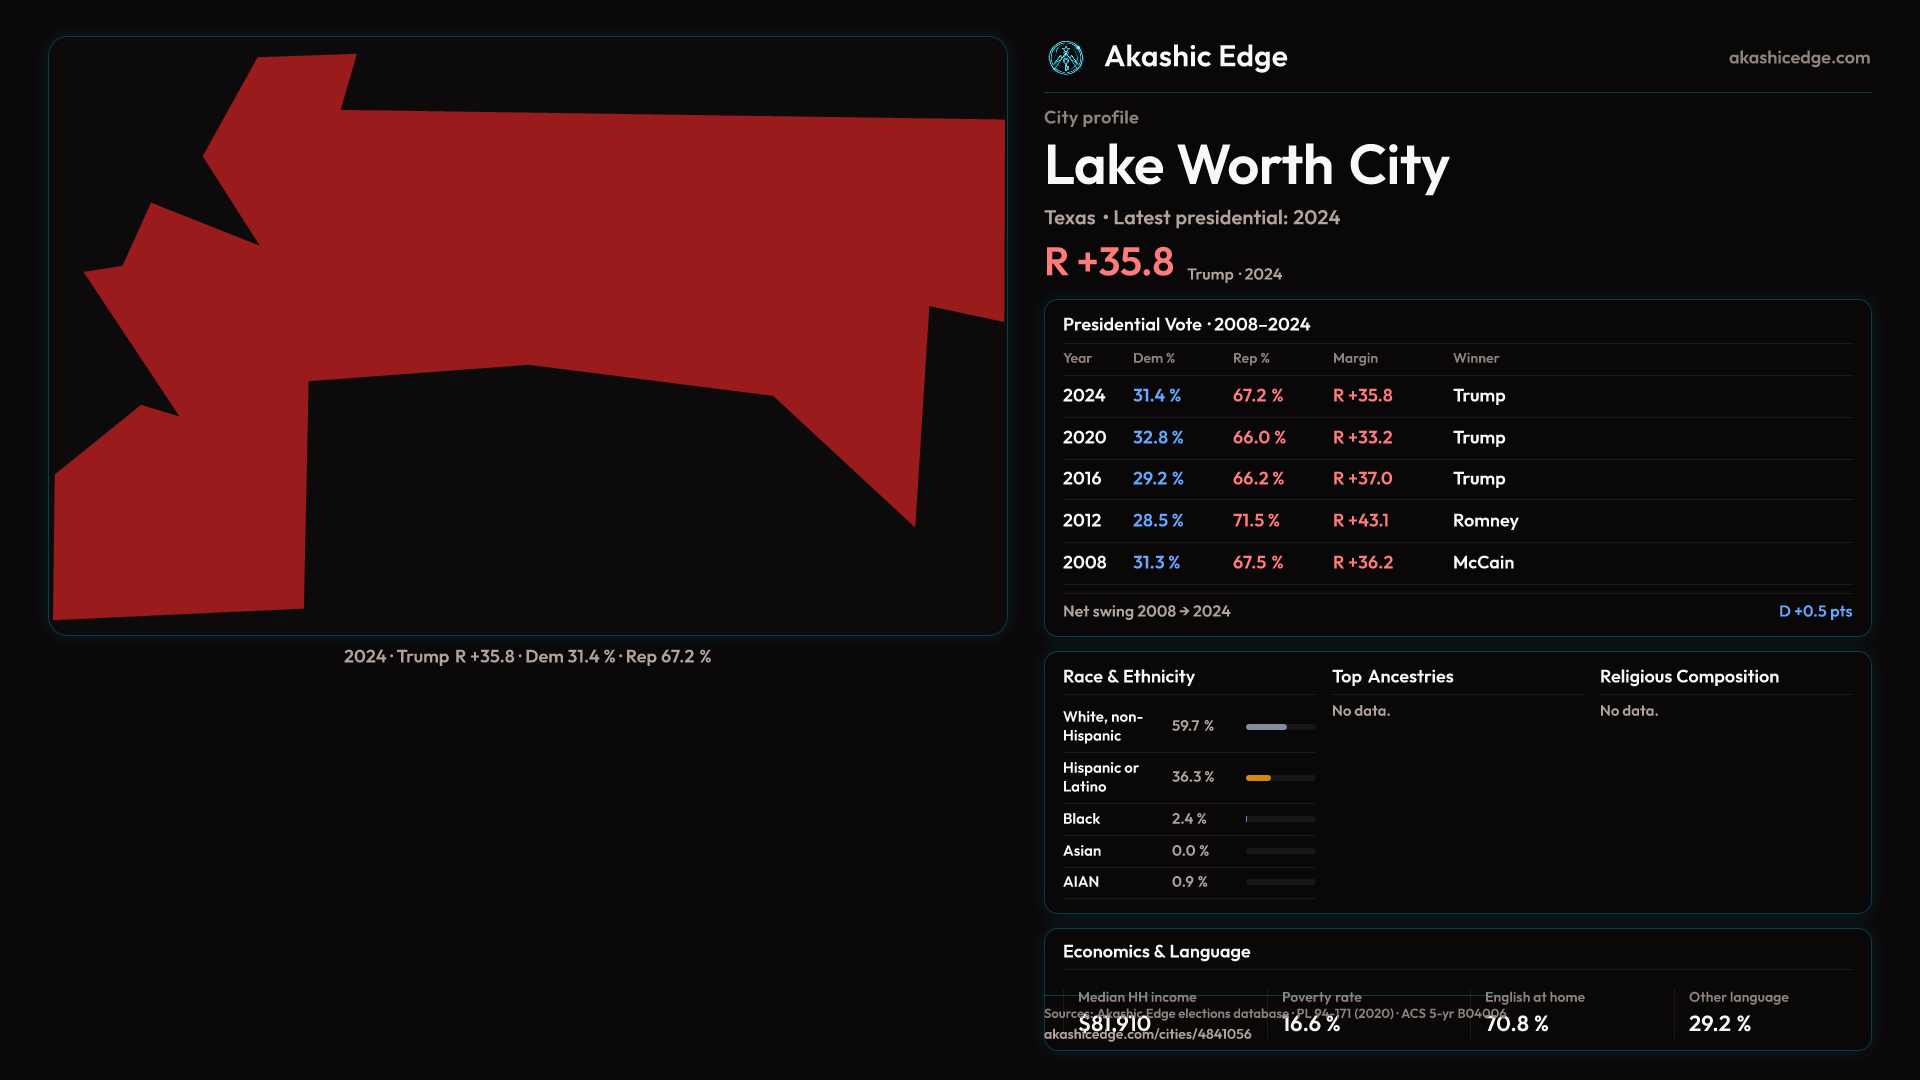The width and height of the screenshot is (1920, 1080).
Task: Click the Median HH income value
Action: 1114,1024
